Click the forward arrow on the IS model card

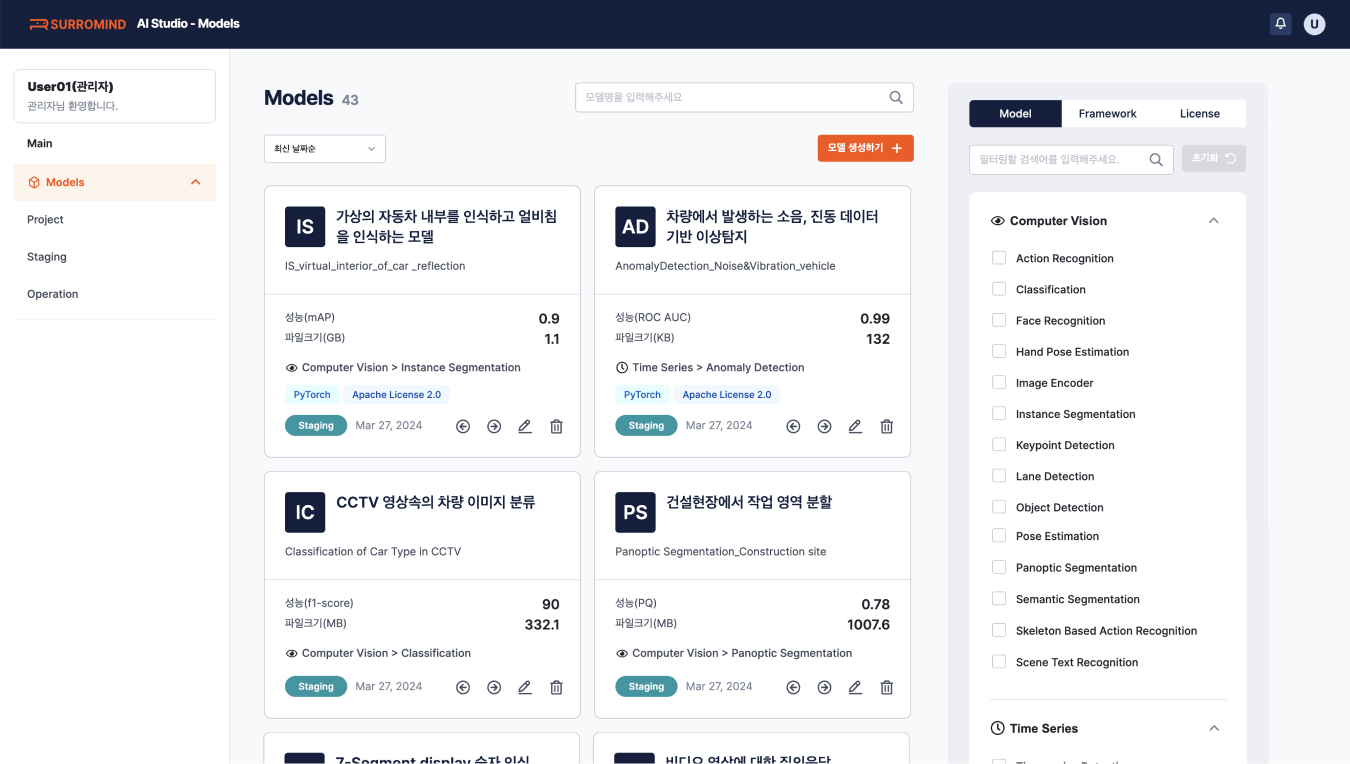493,426
